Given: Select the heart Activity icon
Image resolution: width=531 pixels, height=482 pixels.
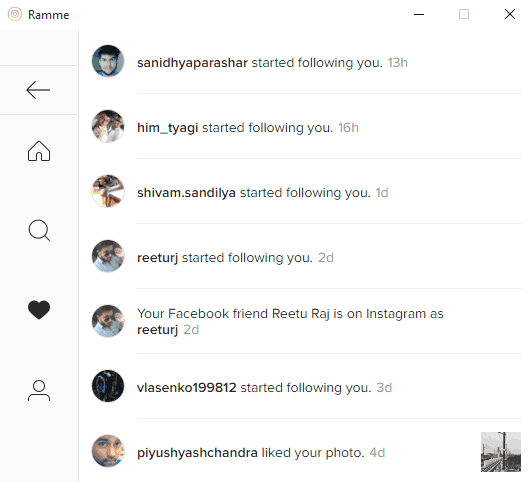Looking at the screenshot, I should point(39,310).
